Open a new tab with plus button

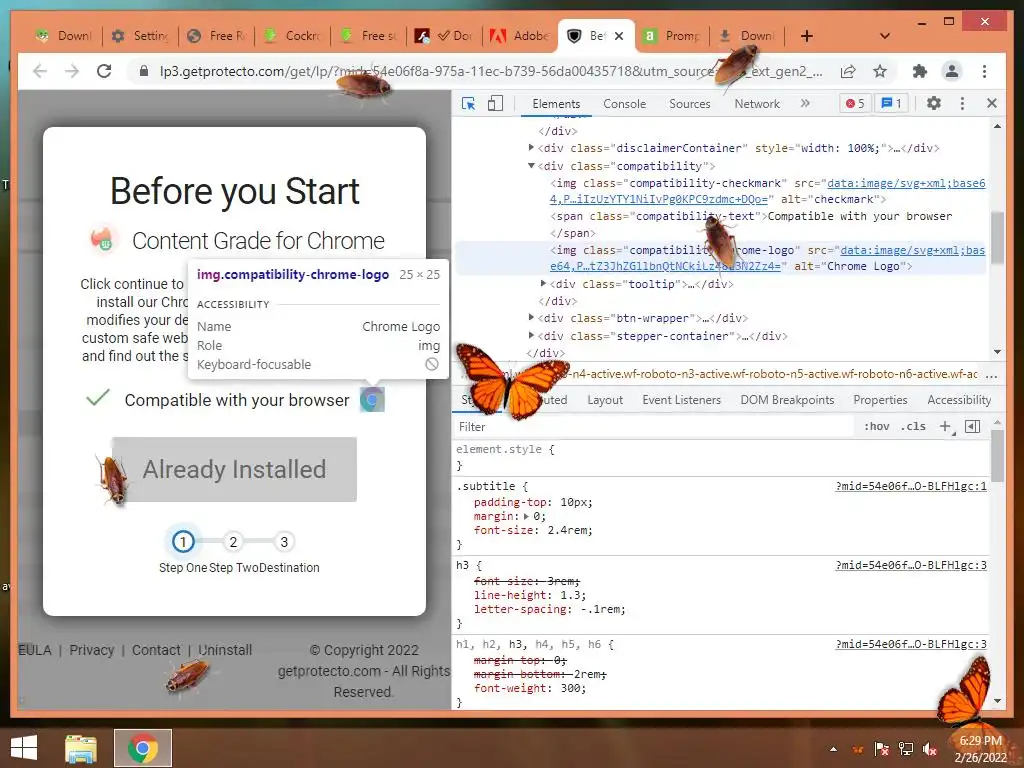807,36
